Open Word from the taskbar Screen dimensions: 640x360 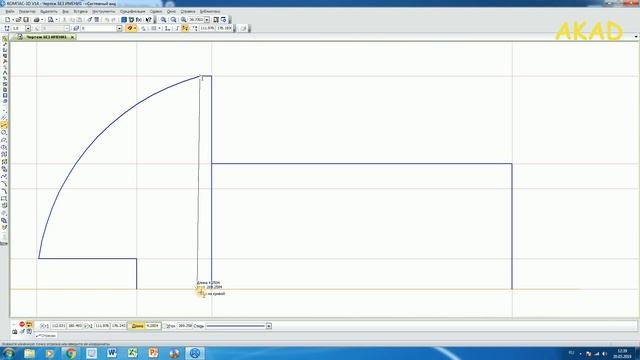pos(112,353)
